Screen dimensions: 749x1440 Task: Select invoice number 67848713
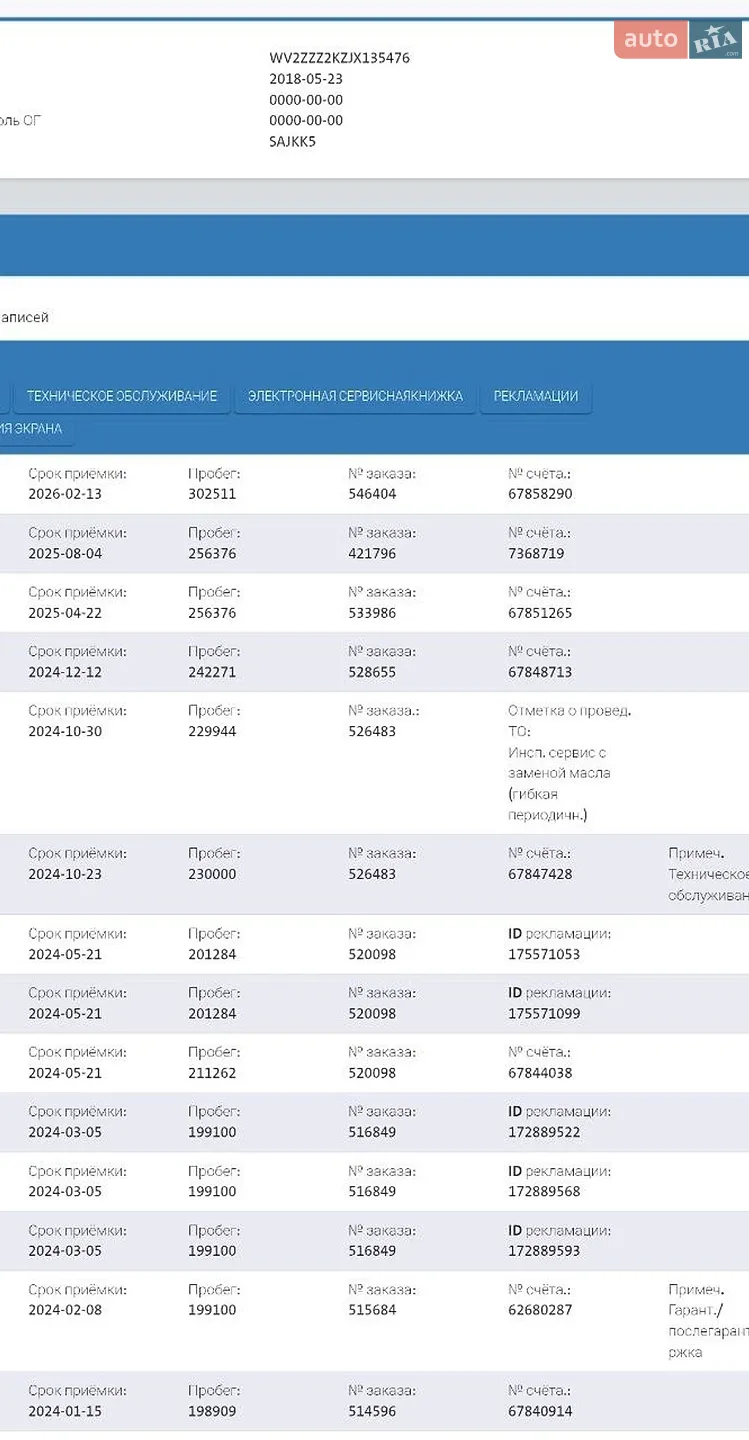[540, 672]
